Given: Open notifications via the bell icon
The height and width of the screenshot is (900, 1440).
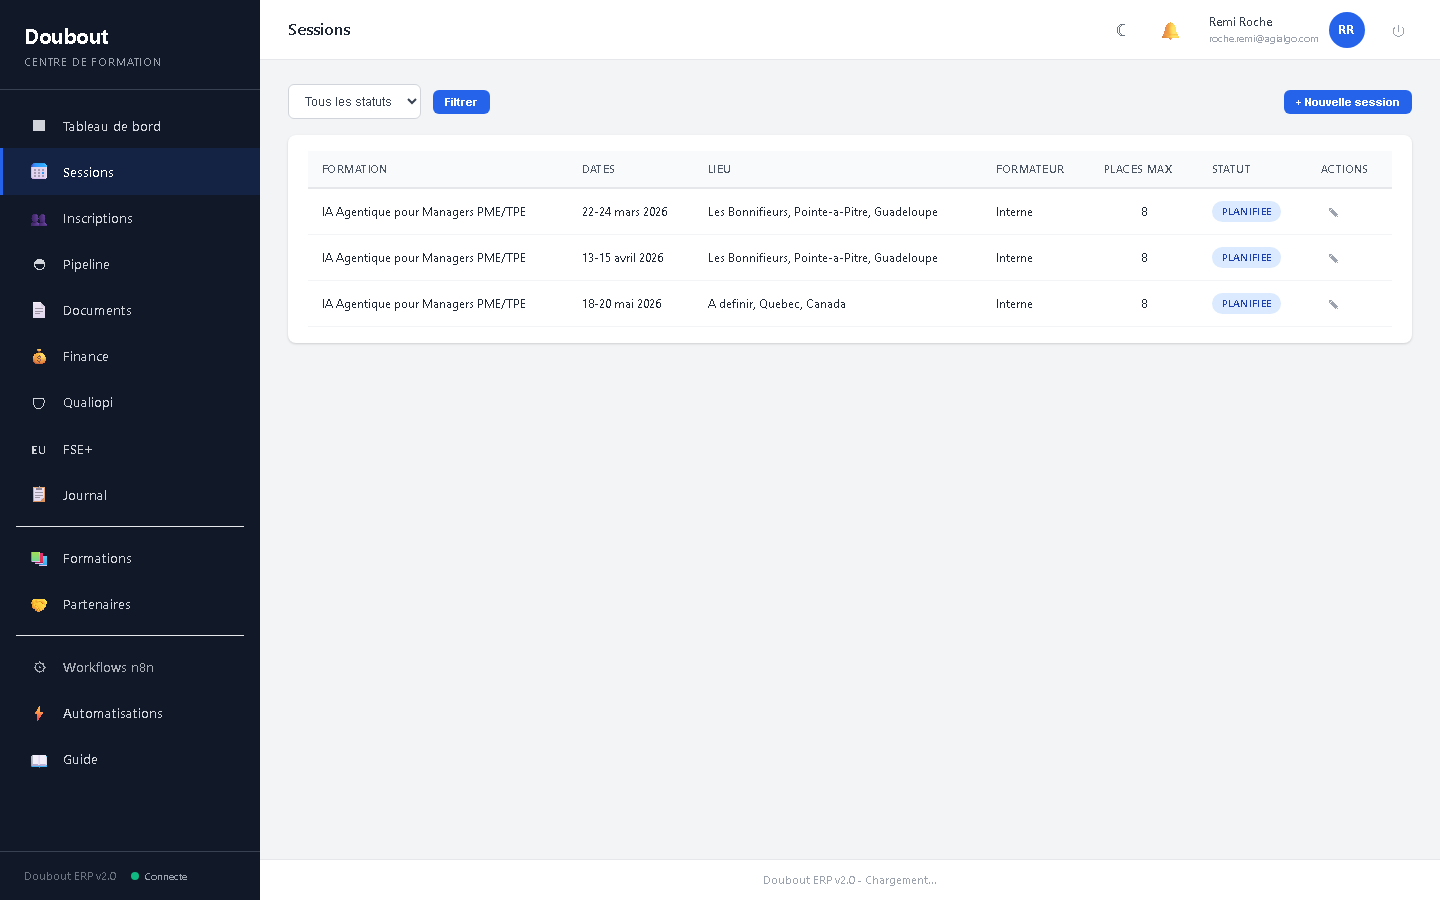Looking at the screenshot, I should (x=1170, y=30).
